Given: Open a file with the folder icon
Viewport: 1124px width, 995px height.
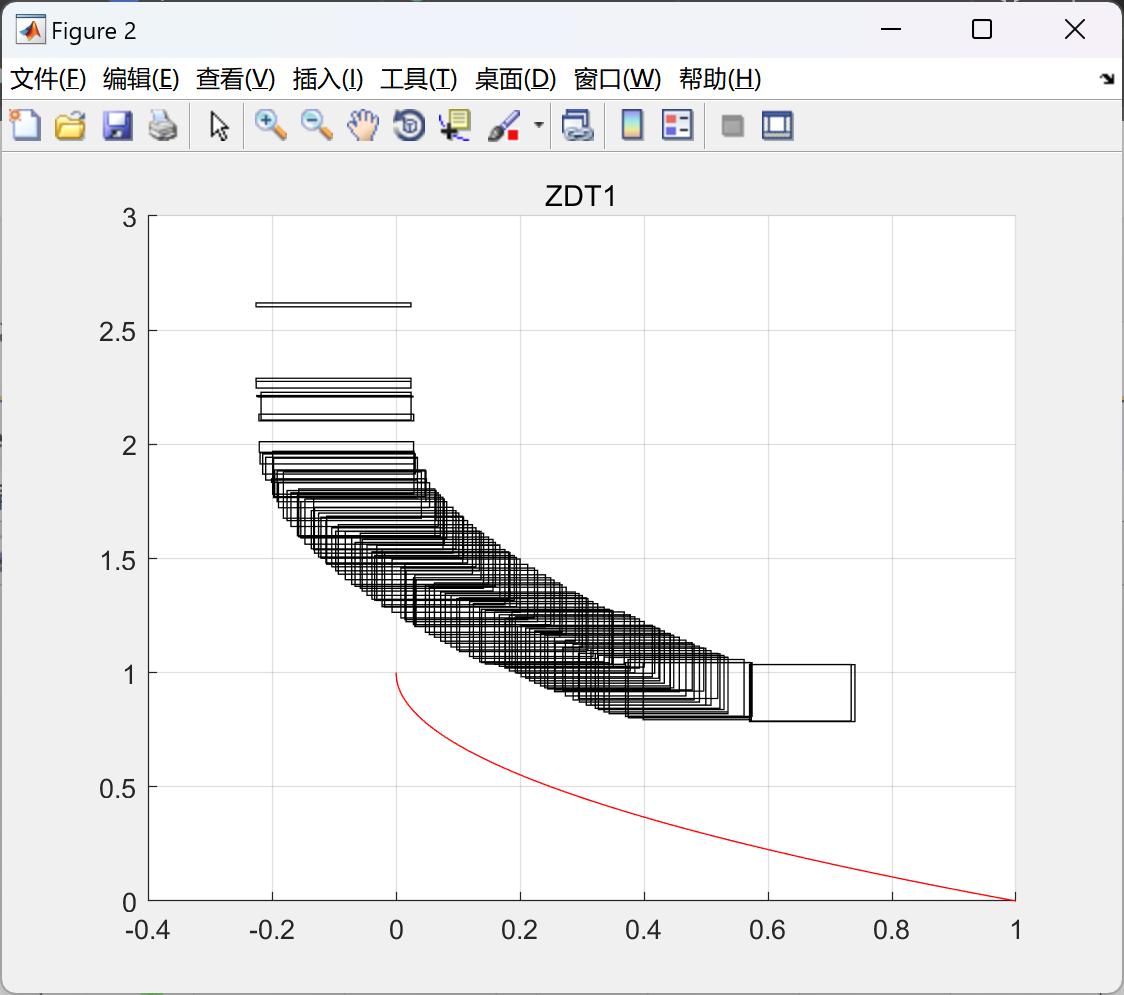Looking at the screenshot, I should point(70,125).
